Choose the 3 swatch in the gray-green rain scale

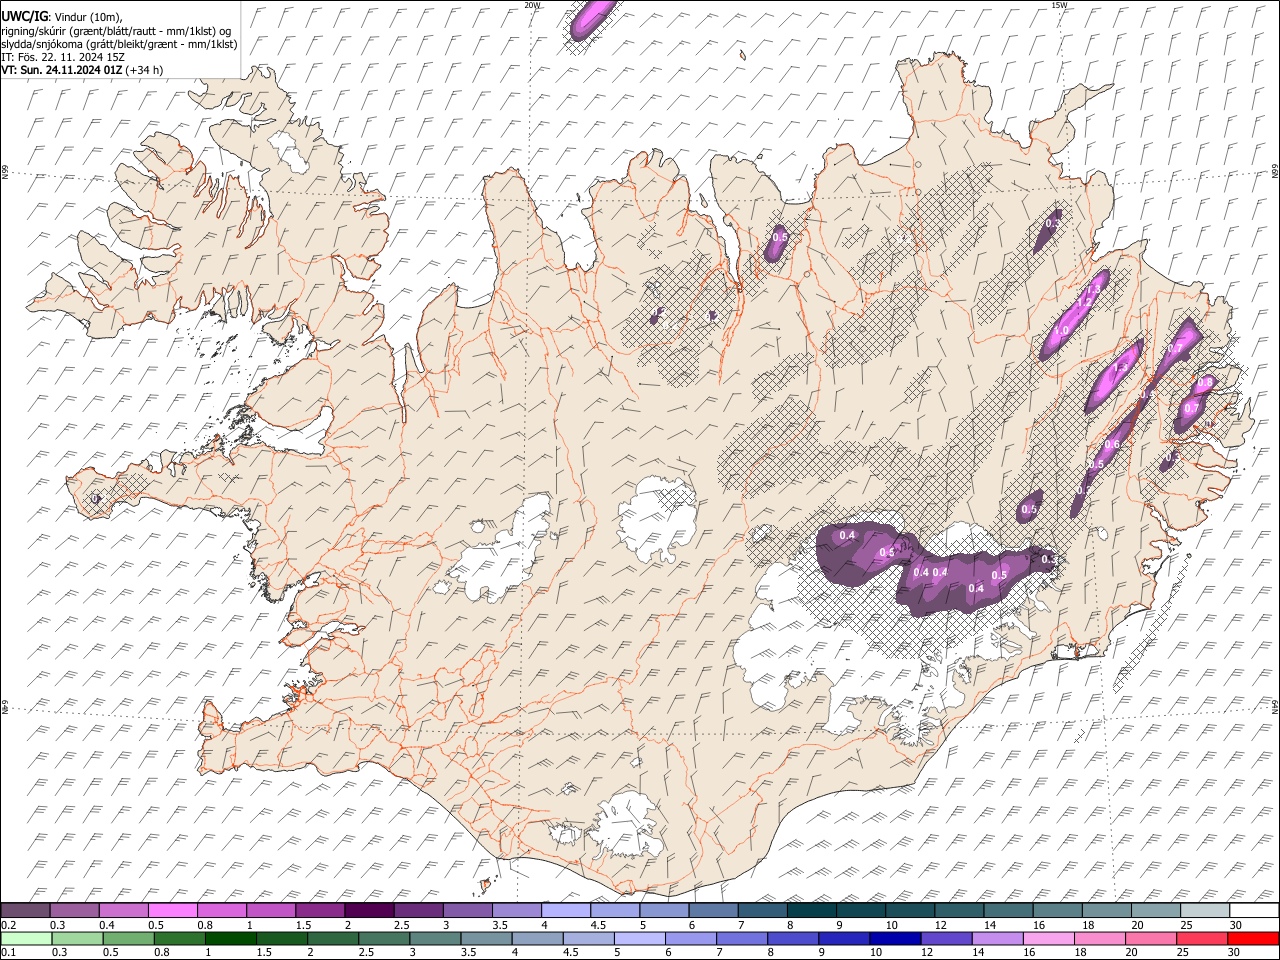pyautogui.click(x=435, y=938)
